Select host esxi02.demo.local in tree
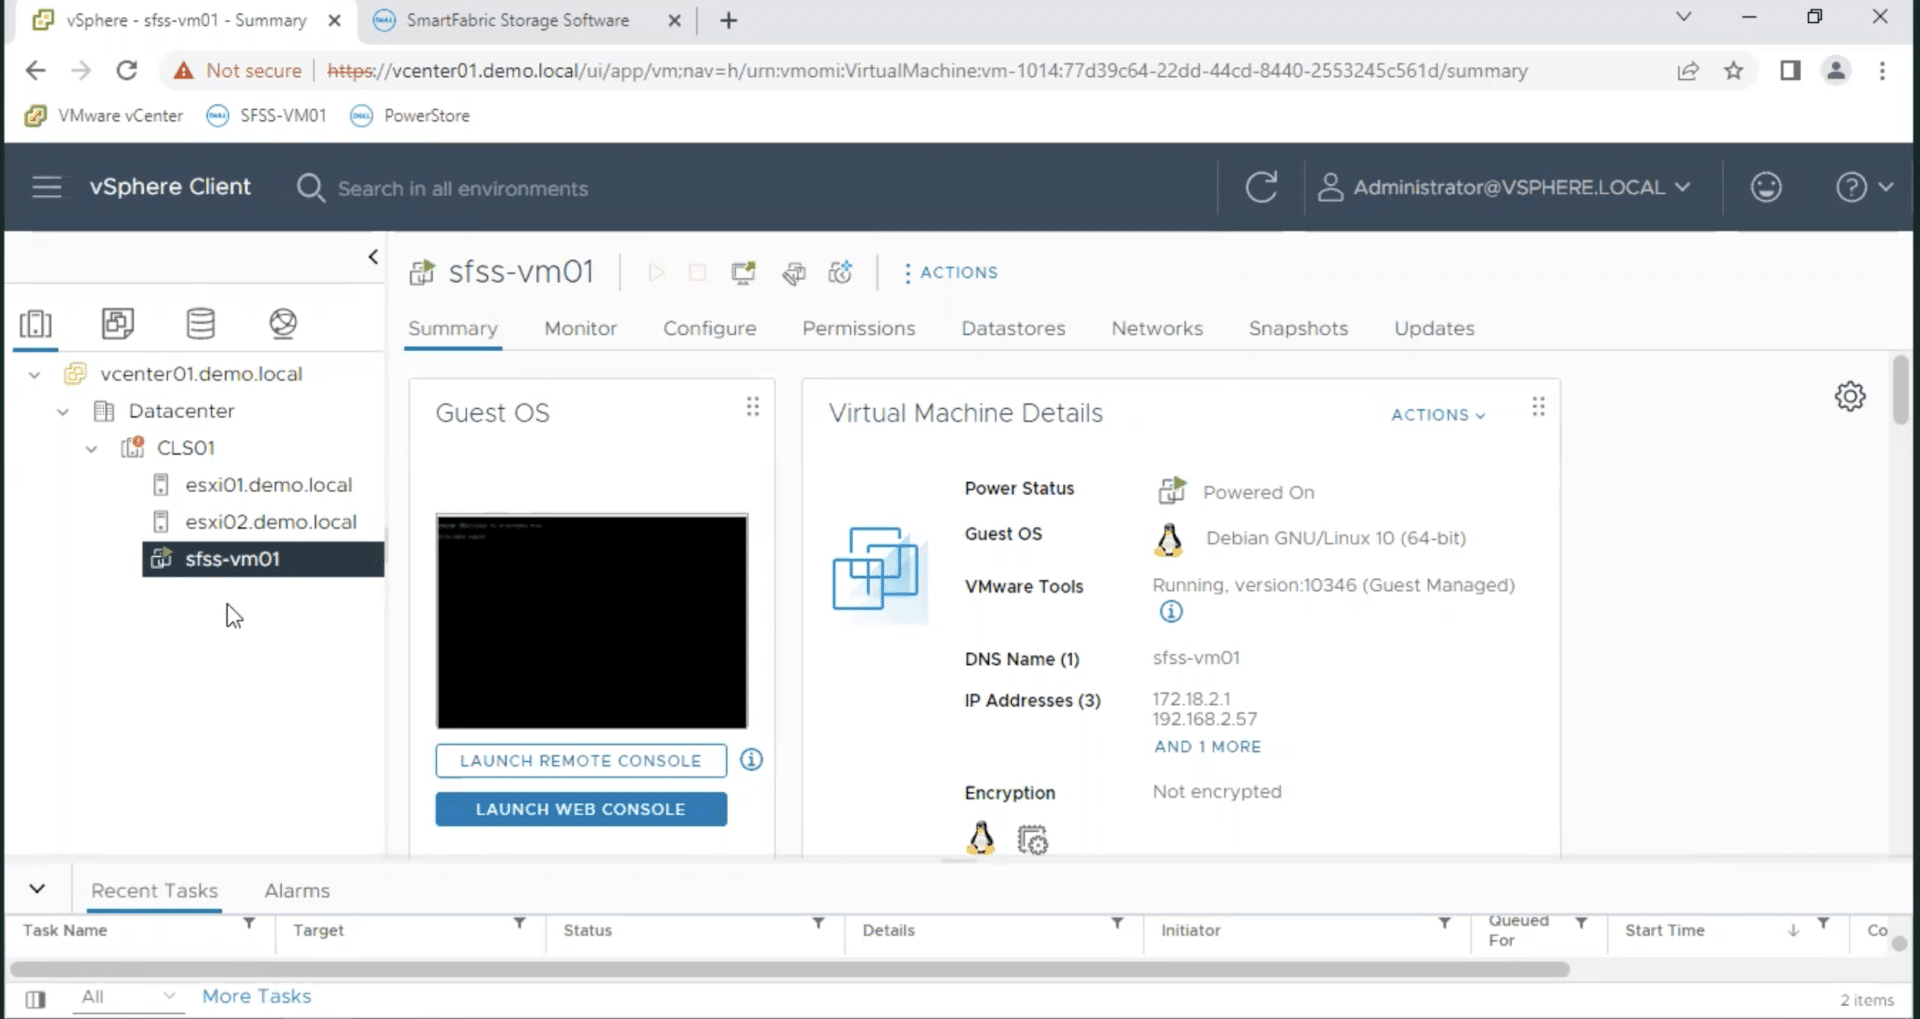This screenshot has width=1920, height=1019. (x=270, y=522)
